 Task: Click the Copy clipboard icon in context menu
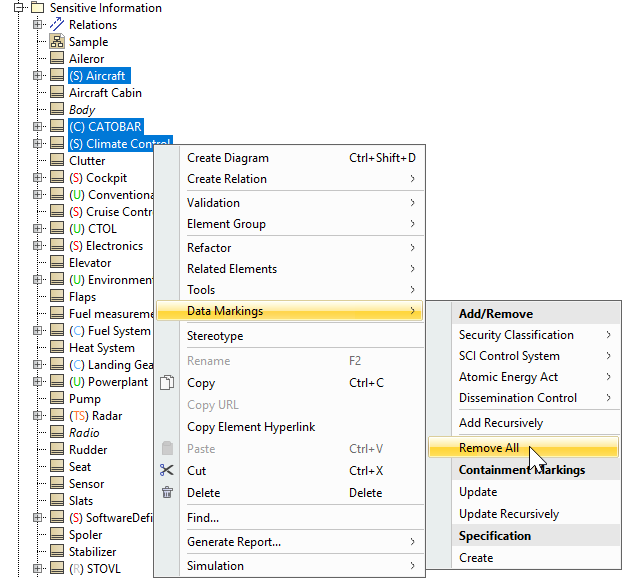(167, 383)
